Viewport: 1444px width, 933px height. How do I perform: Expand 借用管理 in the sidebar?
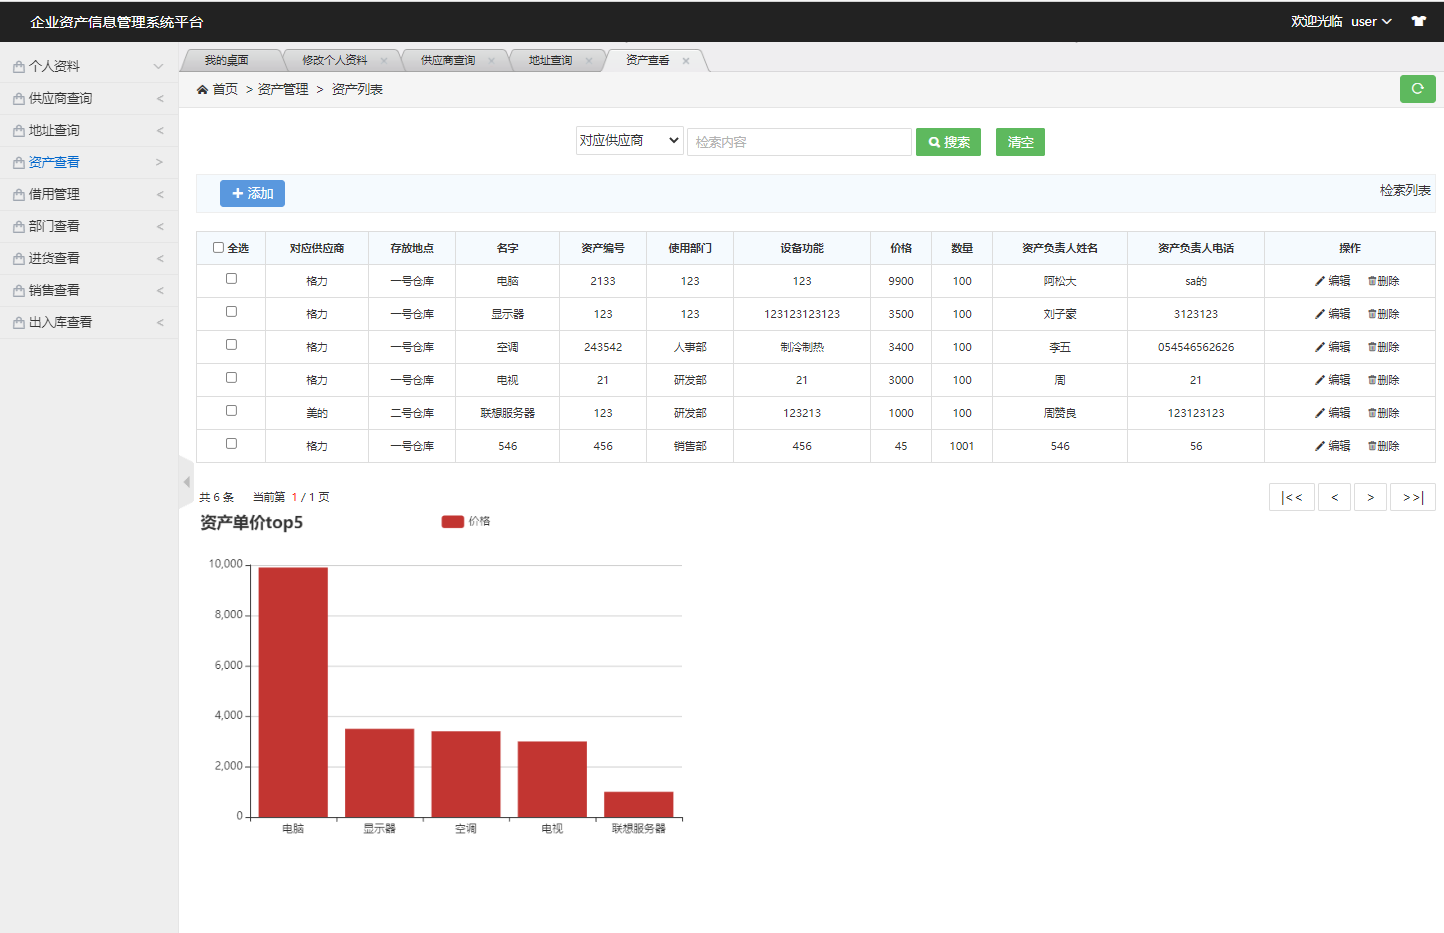click(x=88, y=194)
